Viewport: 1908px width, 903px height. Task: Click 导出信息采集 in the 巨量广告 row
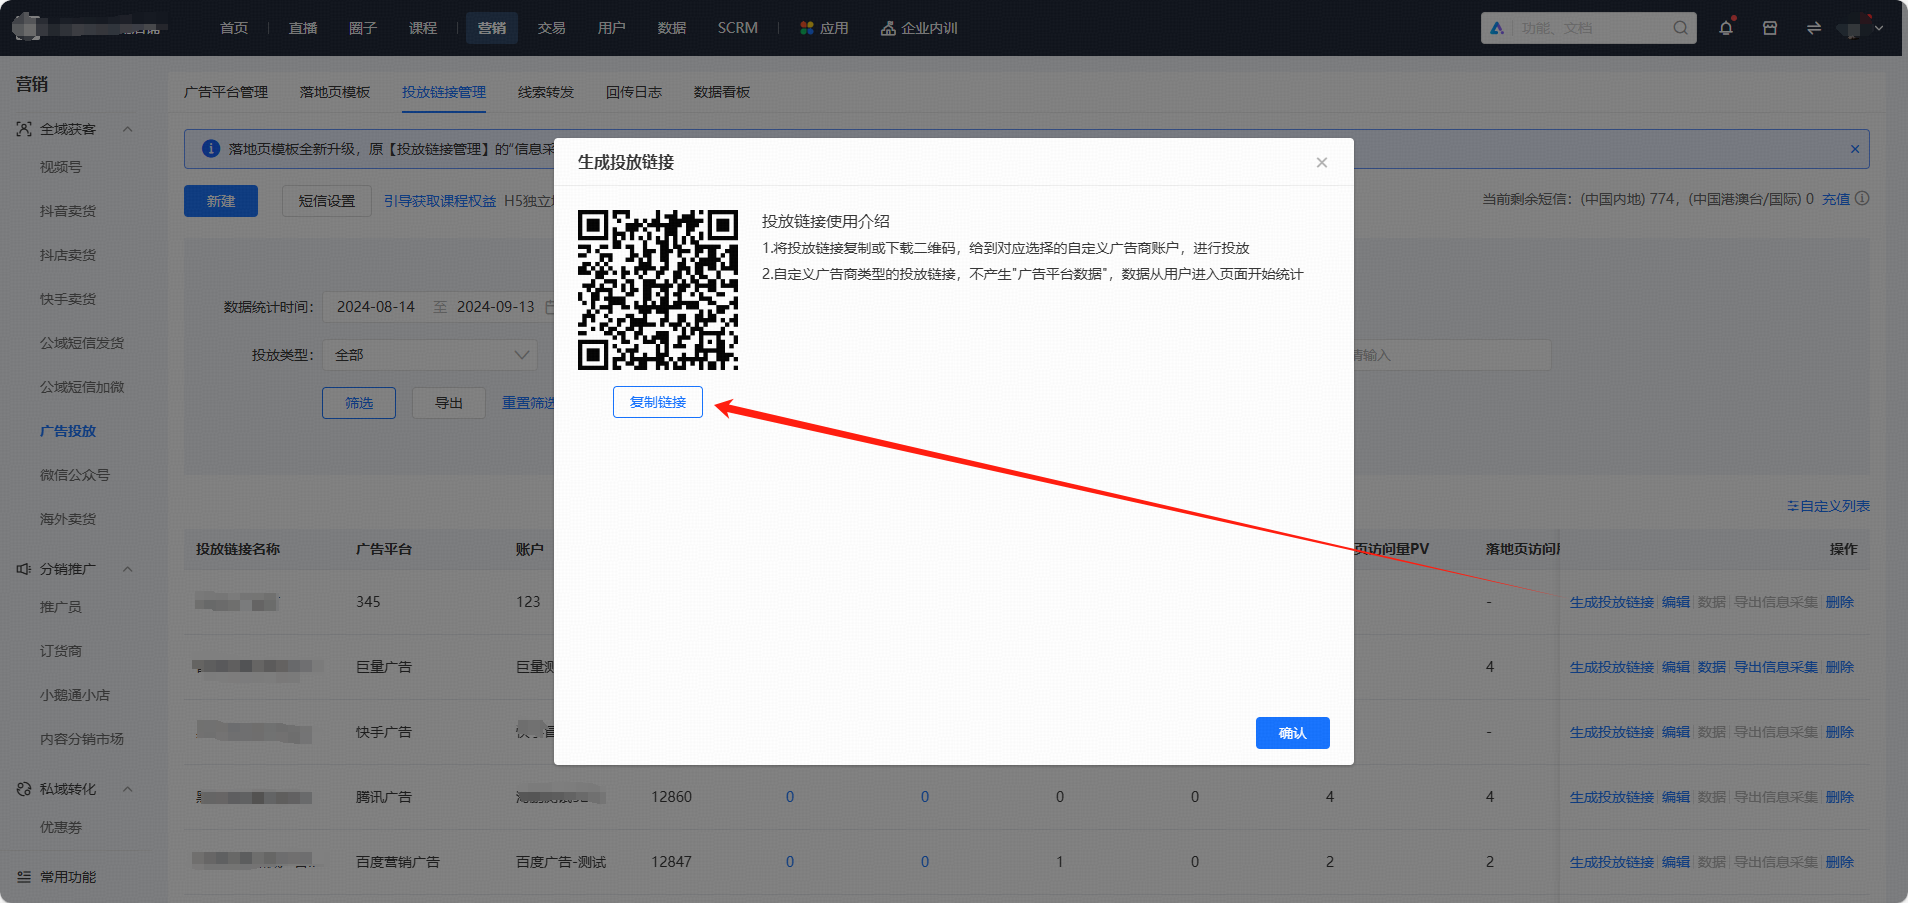[1776, 667]
